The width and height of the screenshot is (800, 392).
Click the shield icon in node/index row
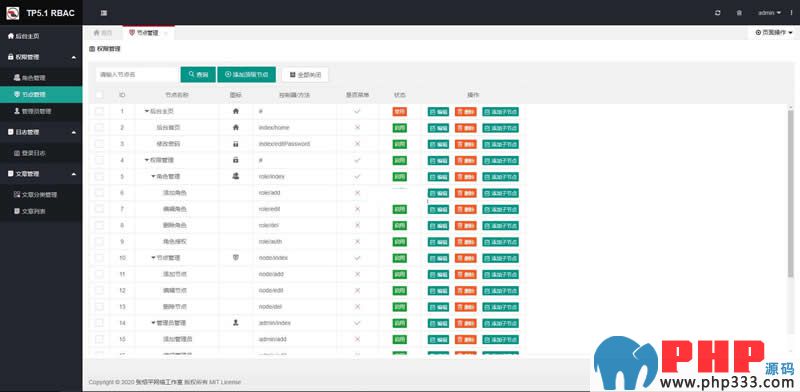(235, 258)
